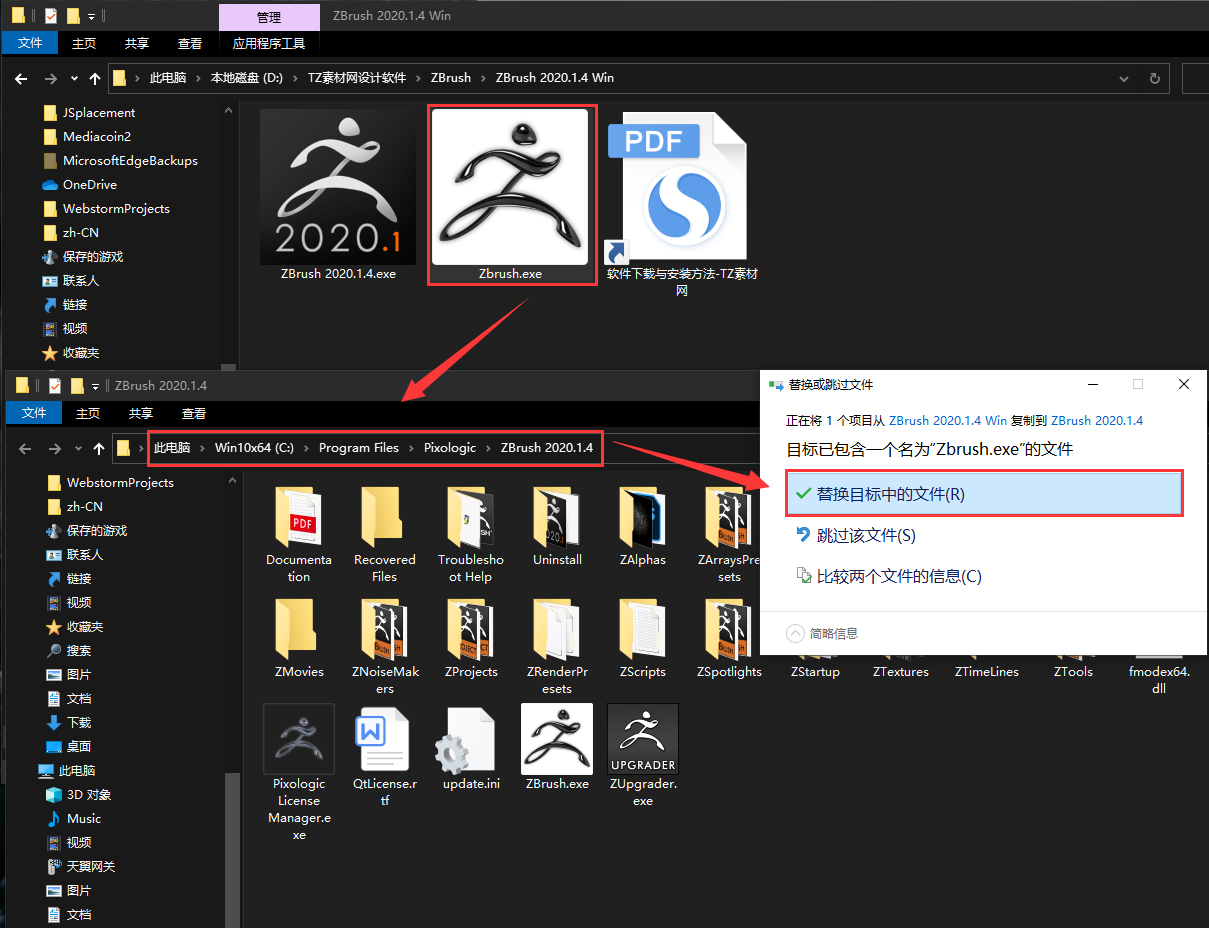Go up one level in bottom window

pos(99,448)
